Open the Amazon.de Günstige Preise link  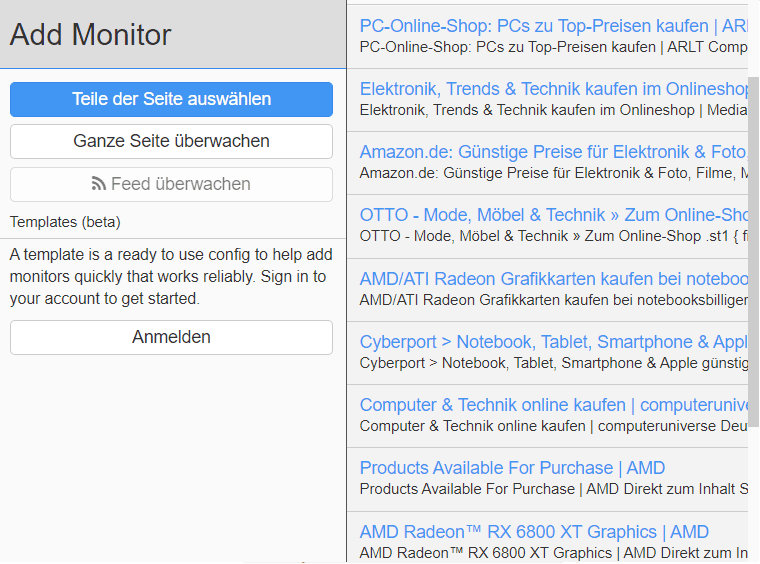tap(554, 152)
